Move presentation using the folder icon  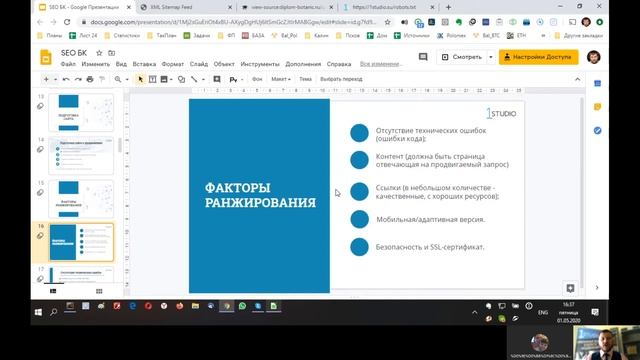click(111, 53)
